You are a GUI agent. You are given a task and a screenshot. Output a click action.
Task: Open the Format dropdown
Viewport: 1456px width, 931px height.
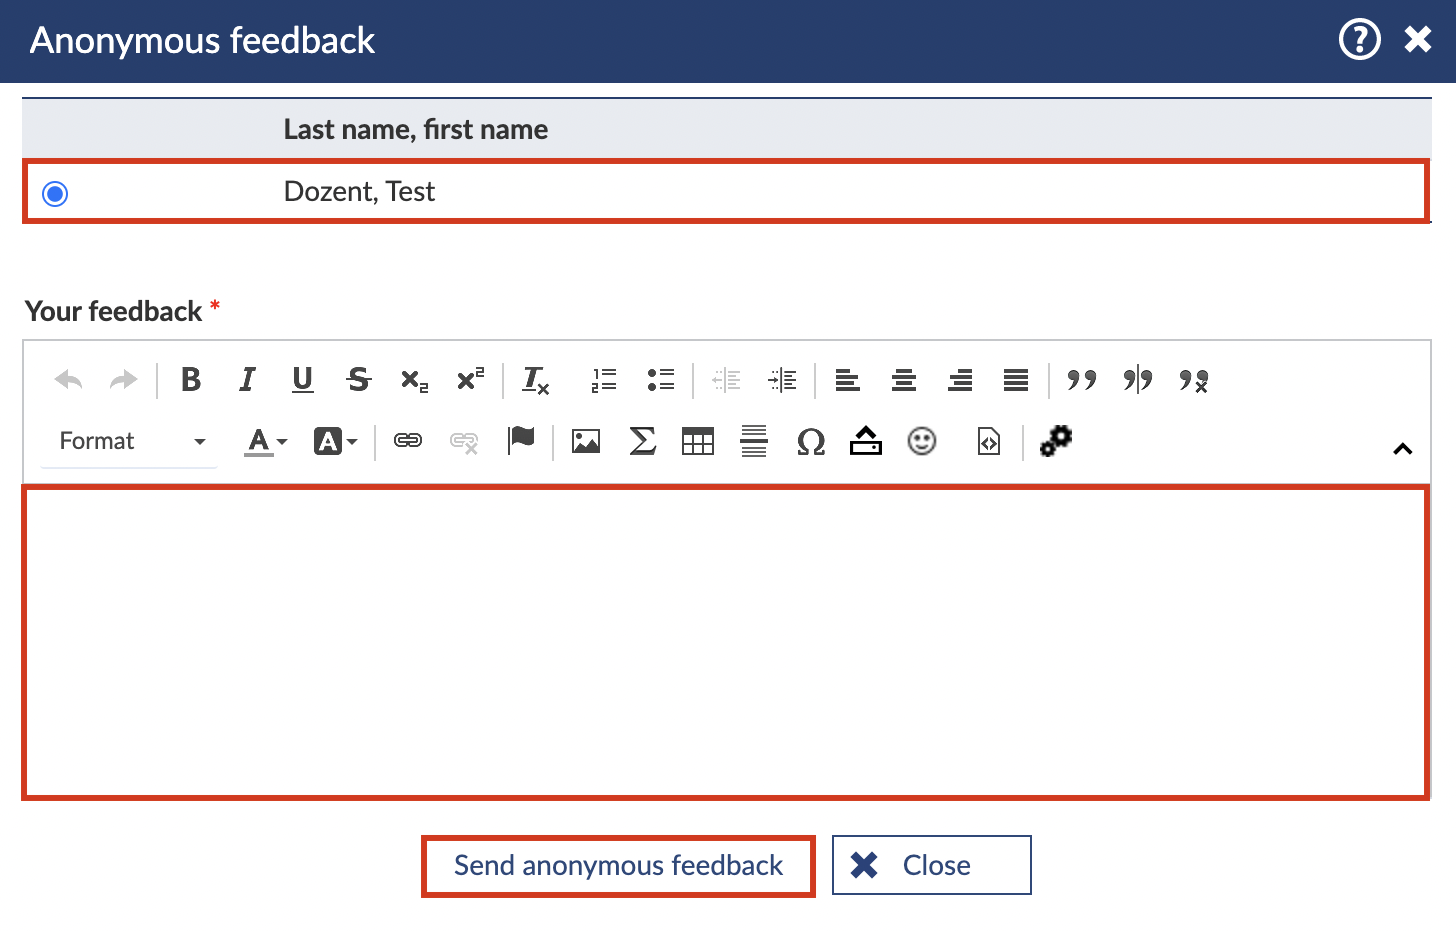[x=130, y=441]
